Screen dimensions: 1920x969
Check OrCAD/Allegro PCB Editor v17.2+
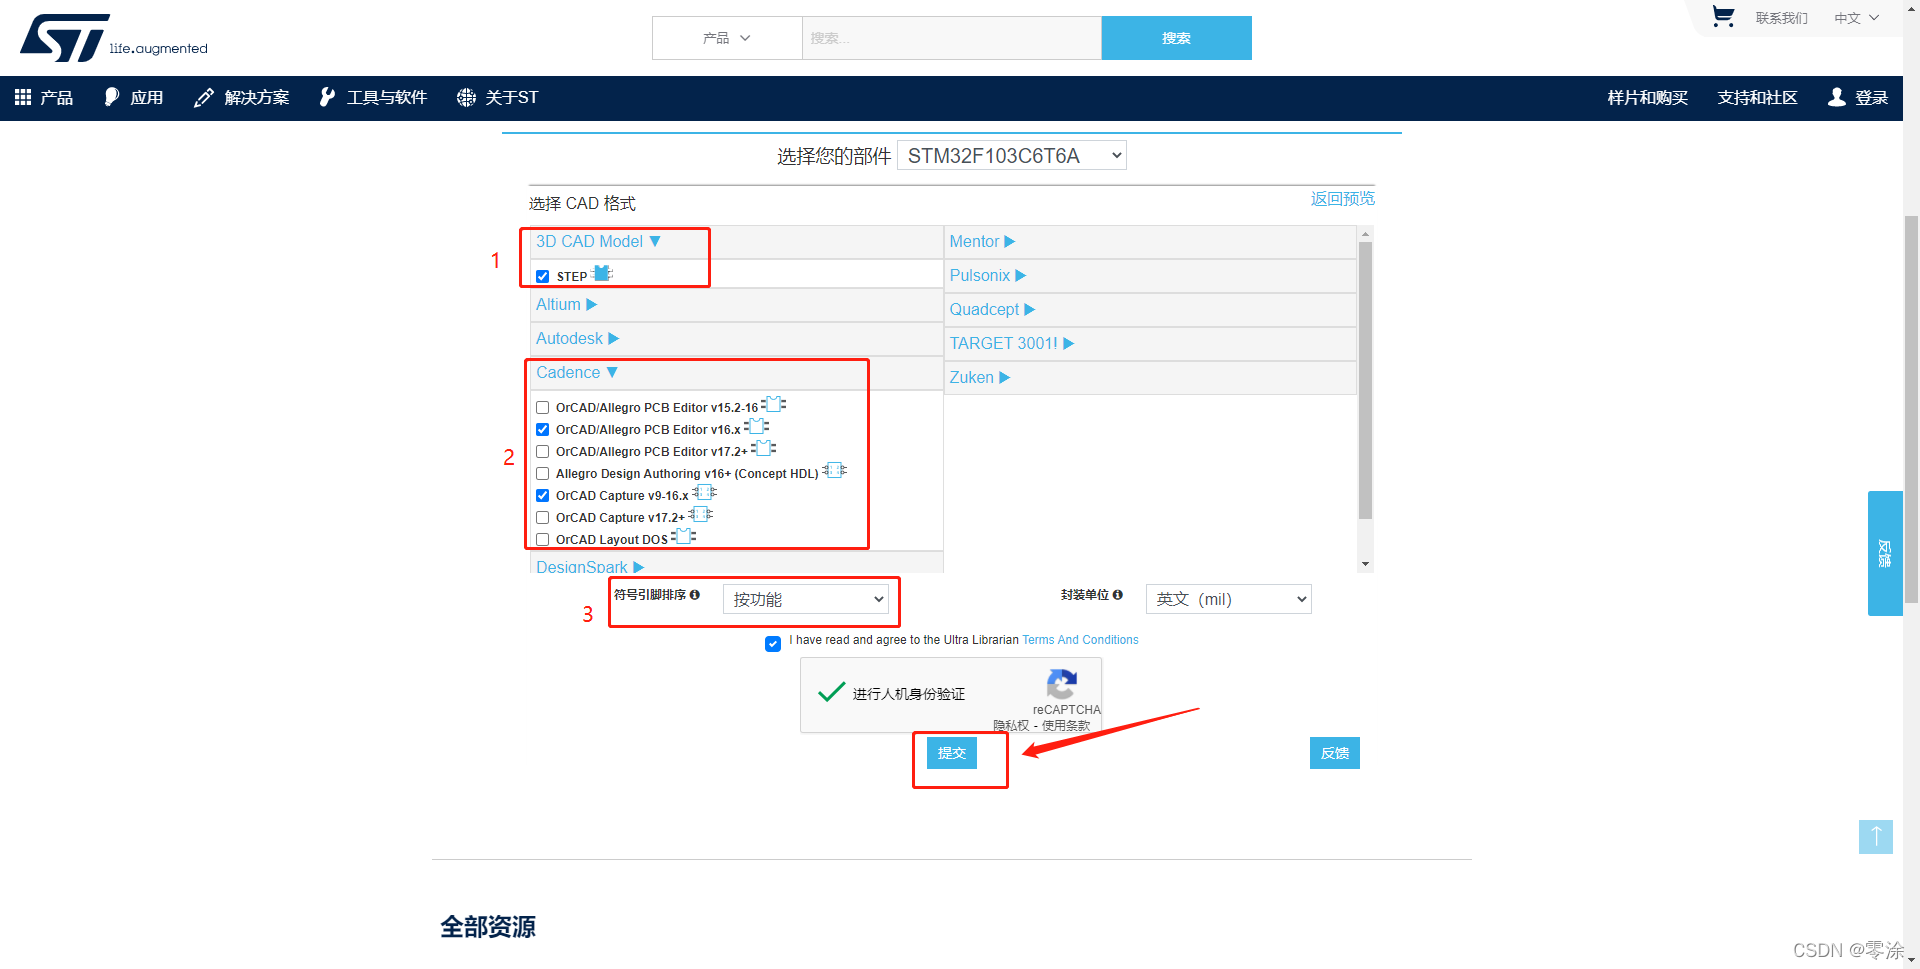pyautogui.click(x=542, y=452)
